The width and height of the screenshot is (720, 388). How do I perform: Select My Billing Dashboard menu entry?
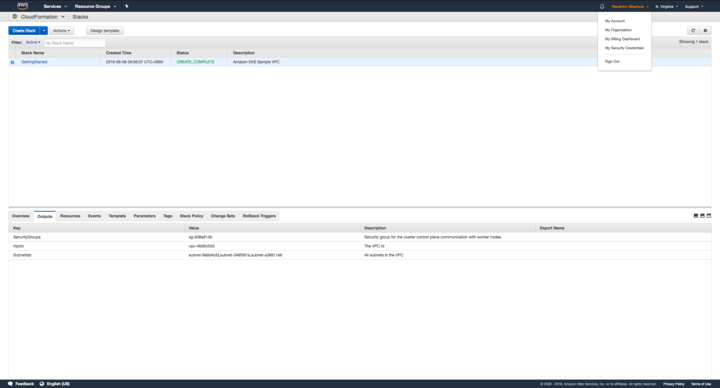click(622, 39)
